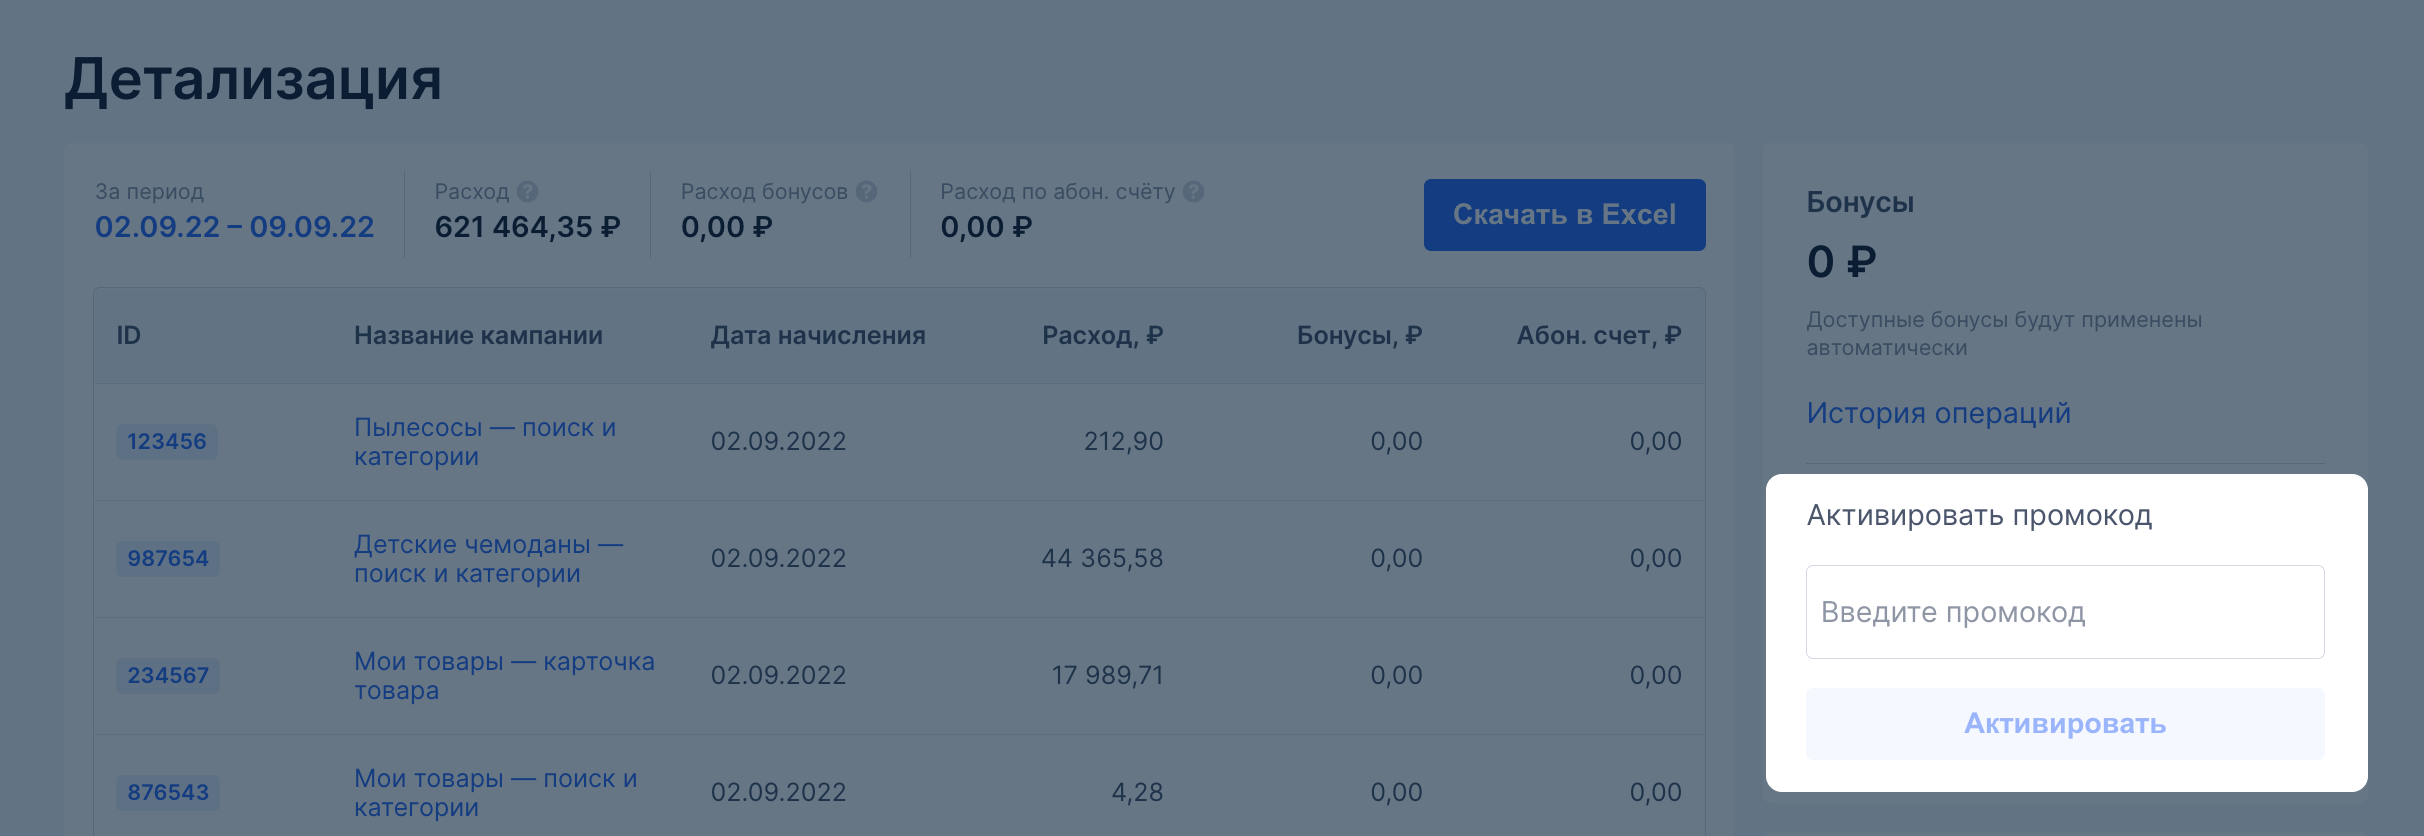Image resolution: width=2424 pixels, height=836 pixels.
Task: Open campaign Мои товары — карточка товара
Action: [x=504, y=676]
